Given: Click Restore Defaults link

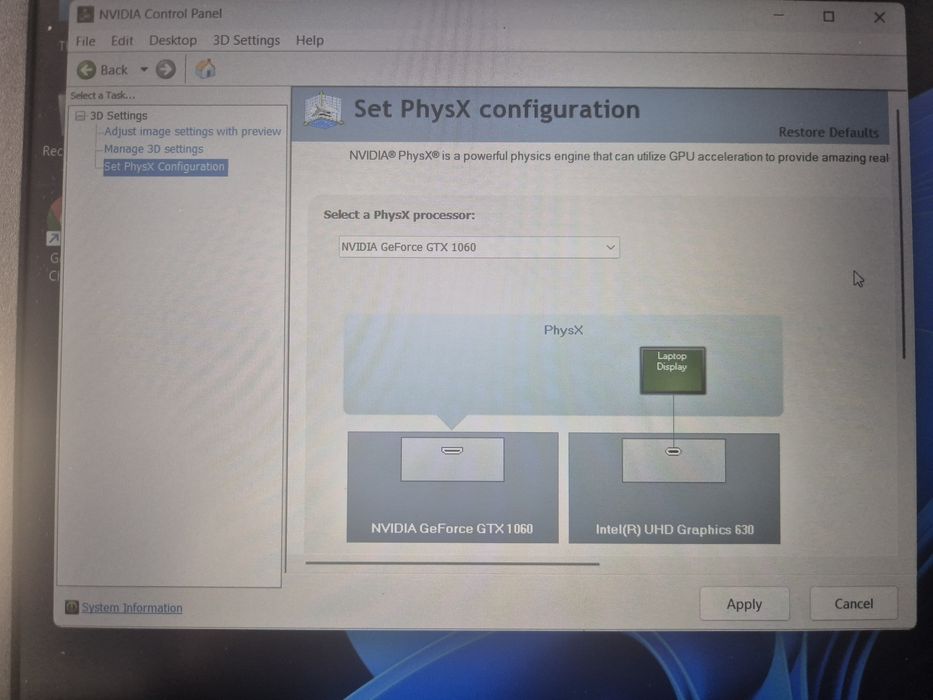Looking at the screenshot, I should click(828, 132).
